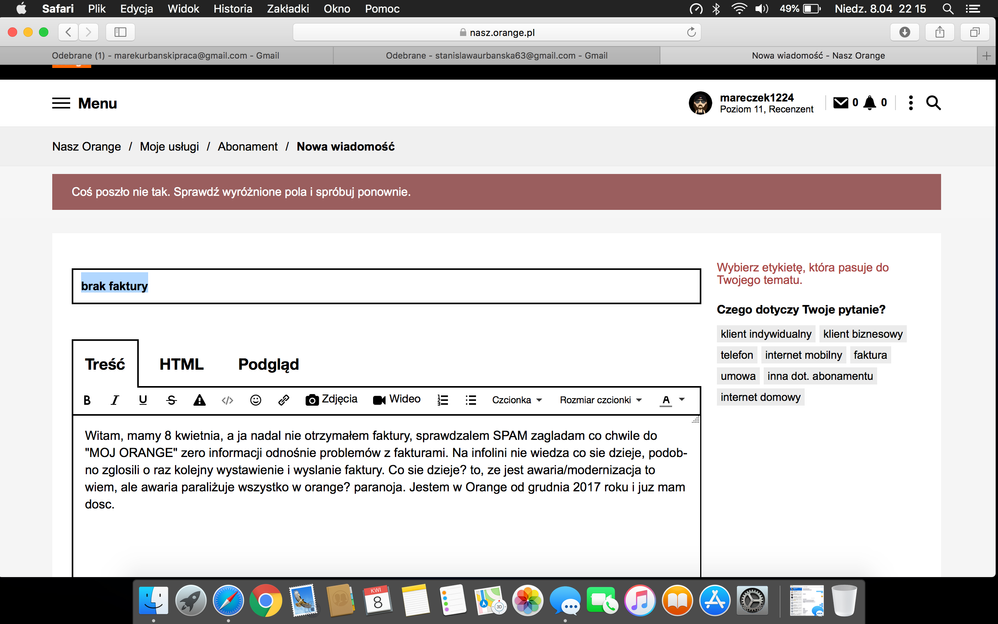
Task: Open the hamburger Menu
Action: (85, 103)
